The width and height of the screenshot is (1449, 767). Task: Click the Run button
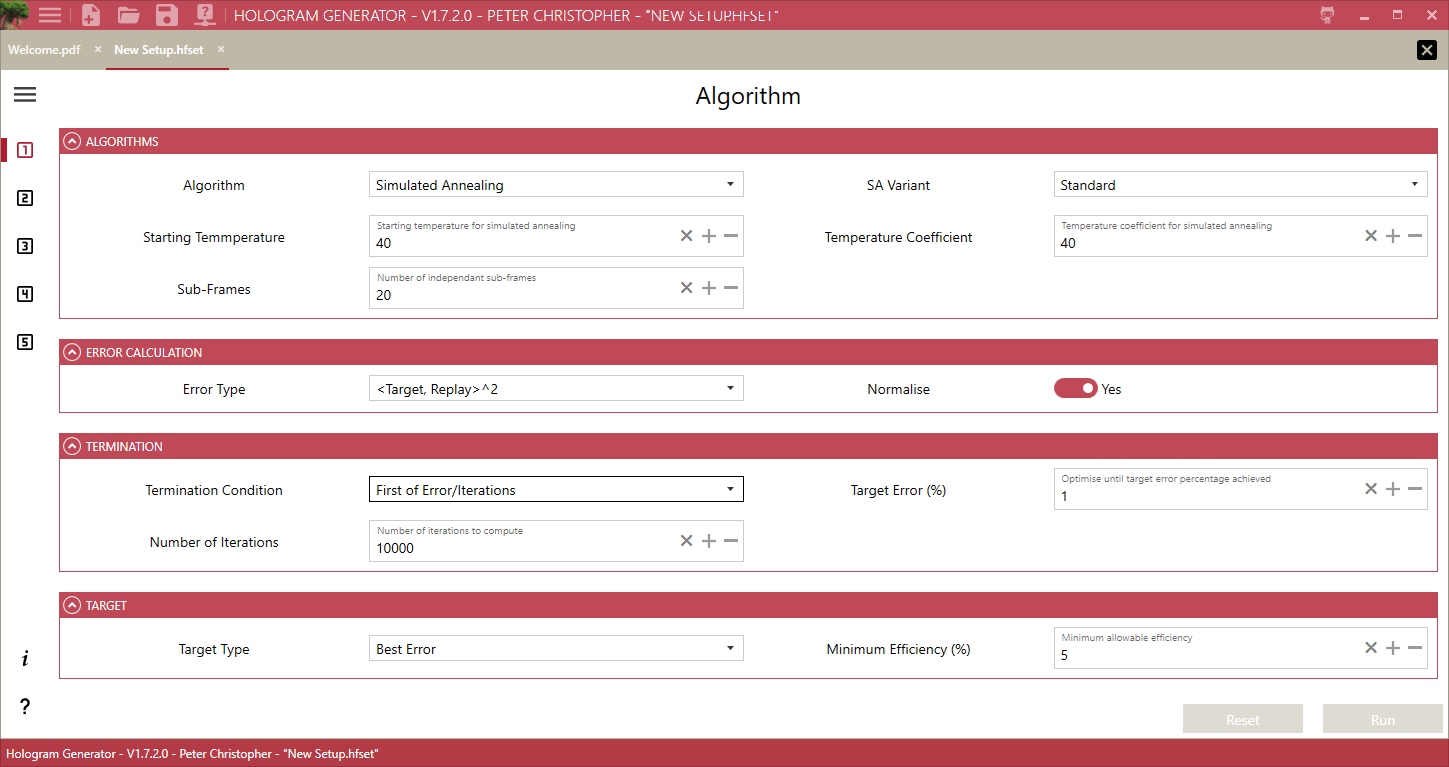1382,720
